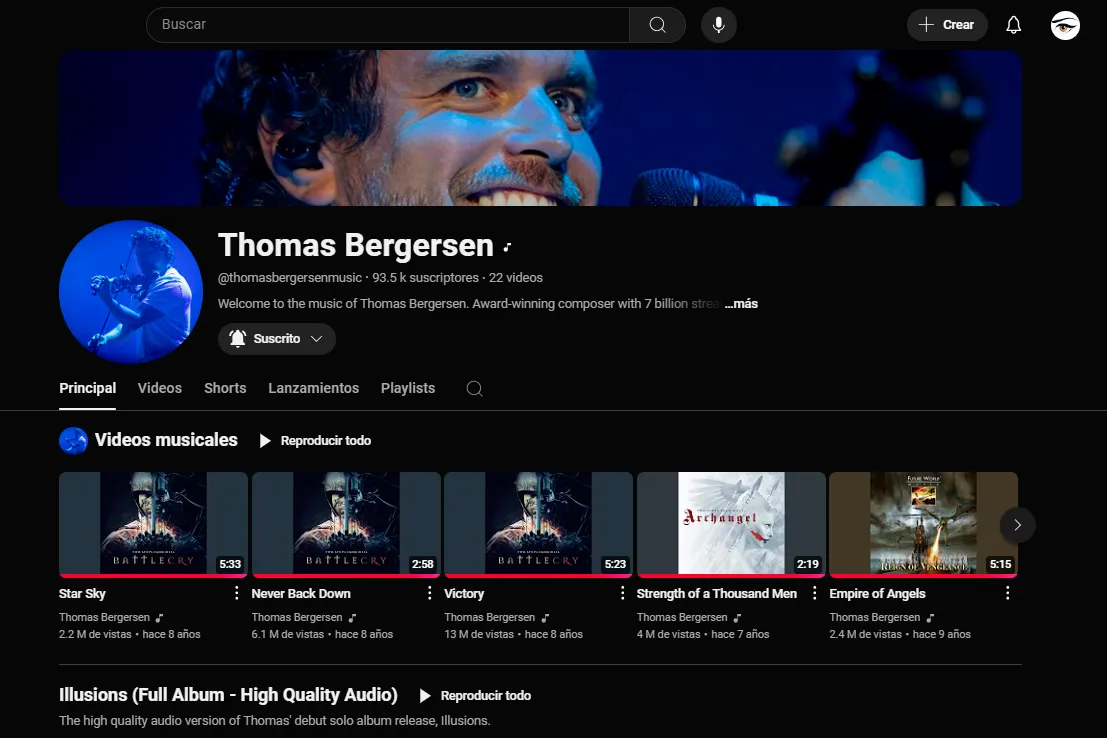Start voice search with microphone icon
Screen dimensions: 1107x738
(719, 25)
